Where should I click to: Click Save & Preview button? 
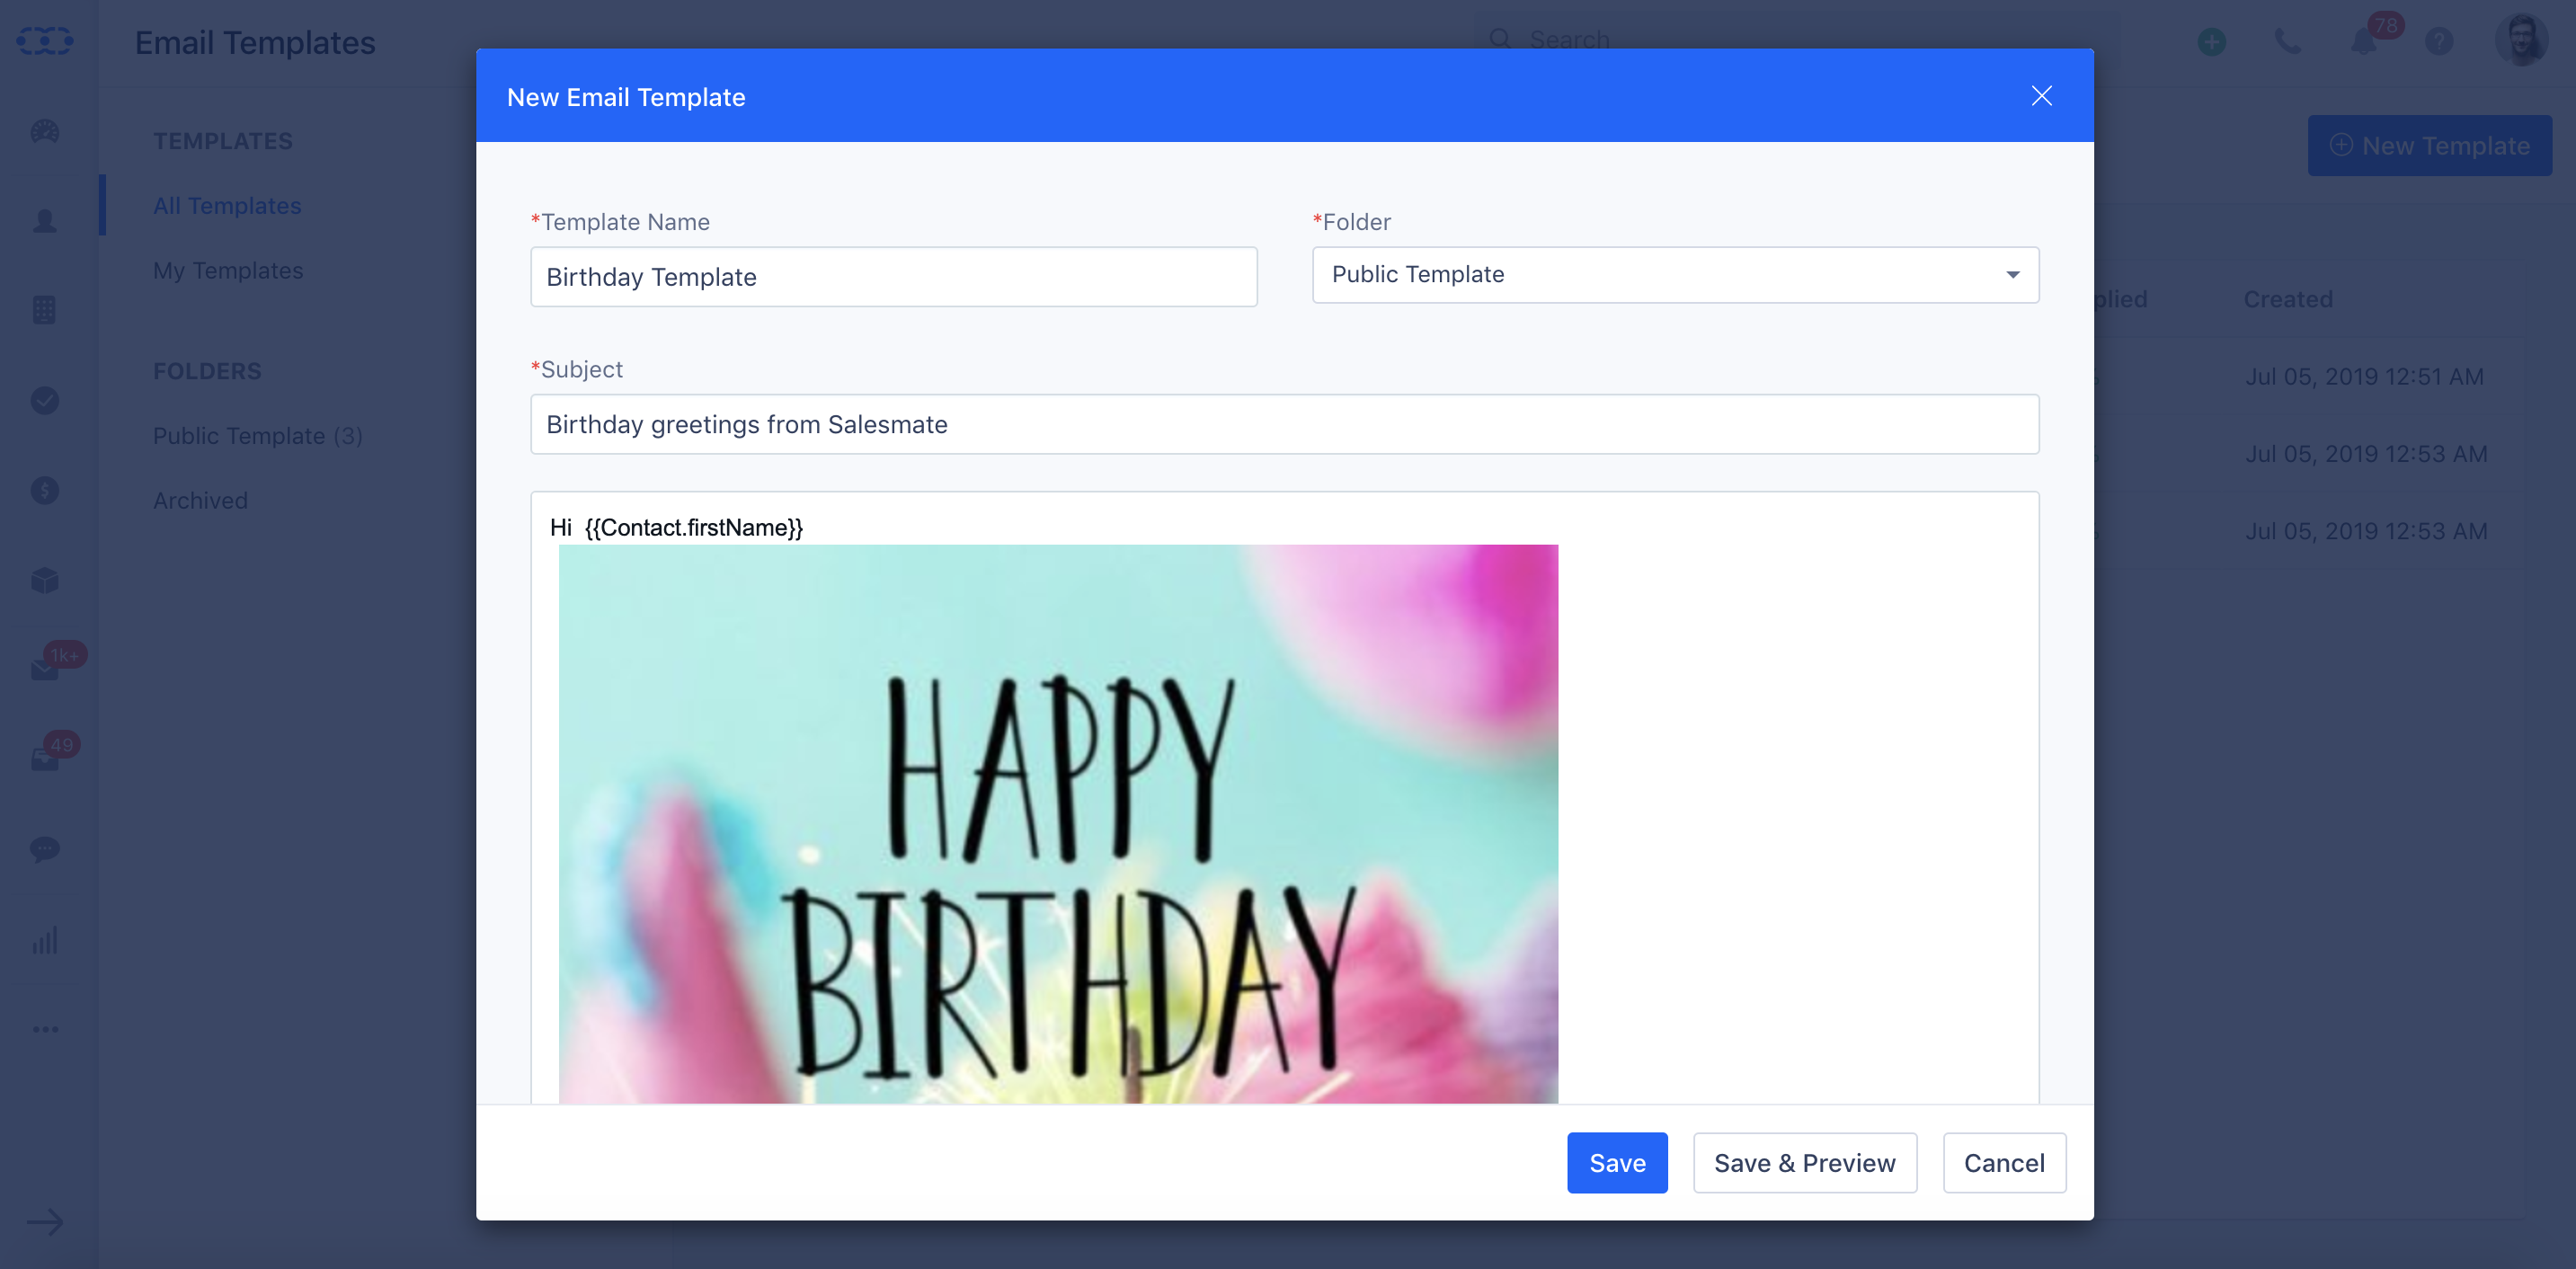click(x=1804, y=1163)
